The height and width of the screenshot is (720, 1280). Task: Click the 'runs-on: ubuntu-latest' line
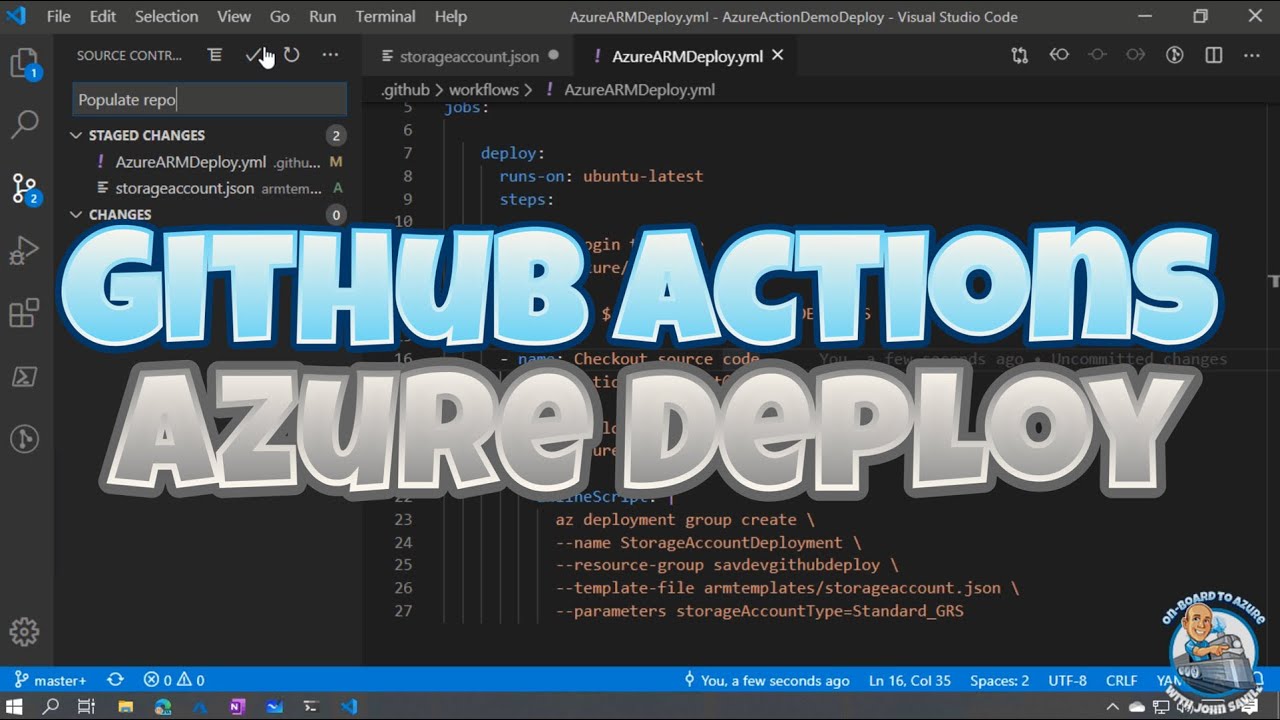[601, 176]
